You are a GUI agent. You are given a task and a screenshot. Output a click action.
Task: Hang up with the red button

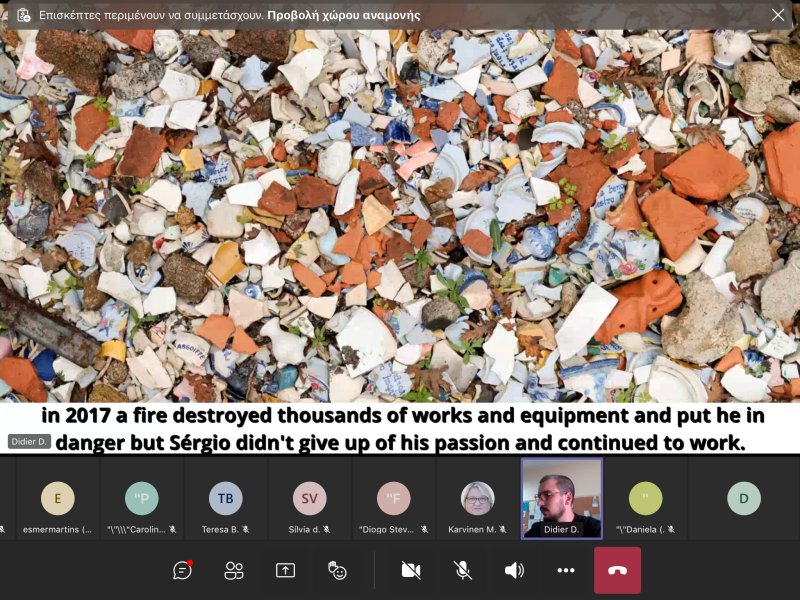click(617, 570)
